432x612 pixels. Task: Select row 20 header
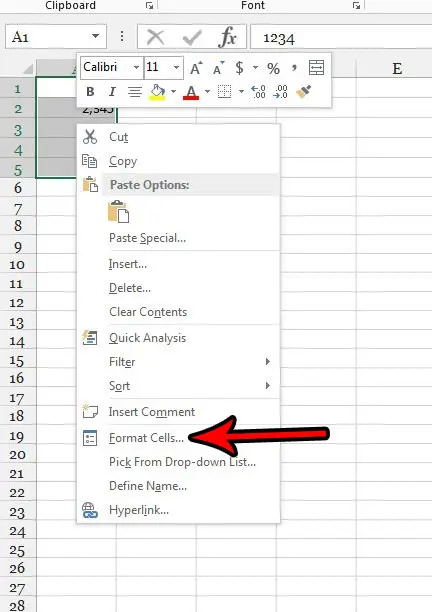[x=18, y=455]
